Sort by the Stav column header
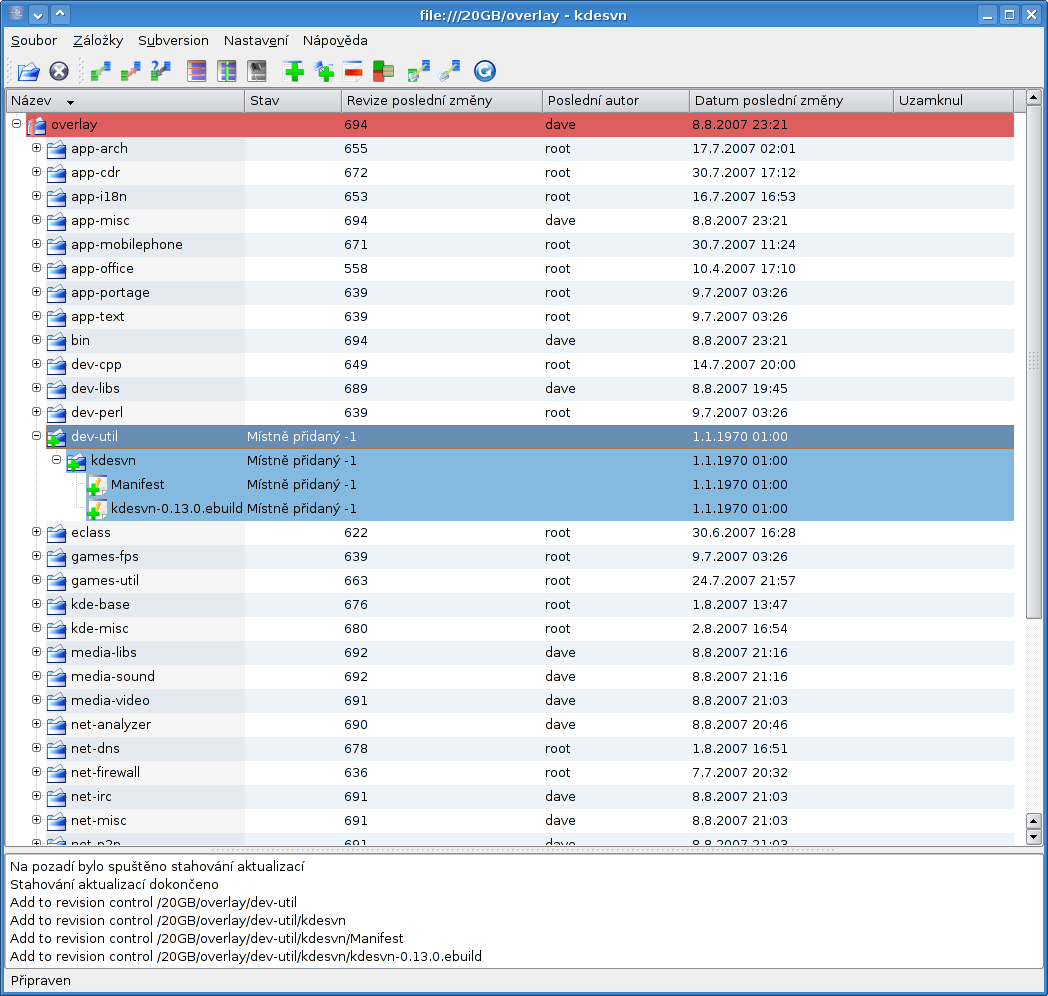The width and height of the screenshot is (1048, 996). [x=293, y=101]
